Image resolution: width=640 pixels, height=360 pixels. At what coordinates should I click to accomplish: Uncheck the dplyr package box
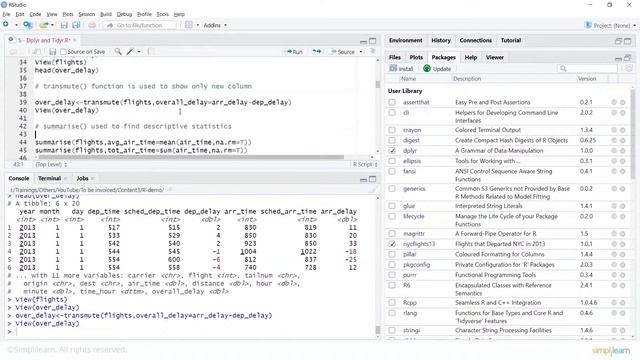click(x=392, y=151)
